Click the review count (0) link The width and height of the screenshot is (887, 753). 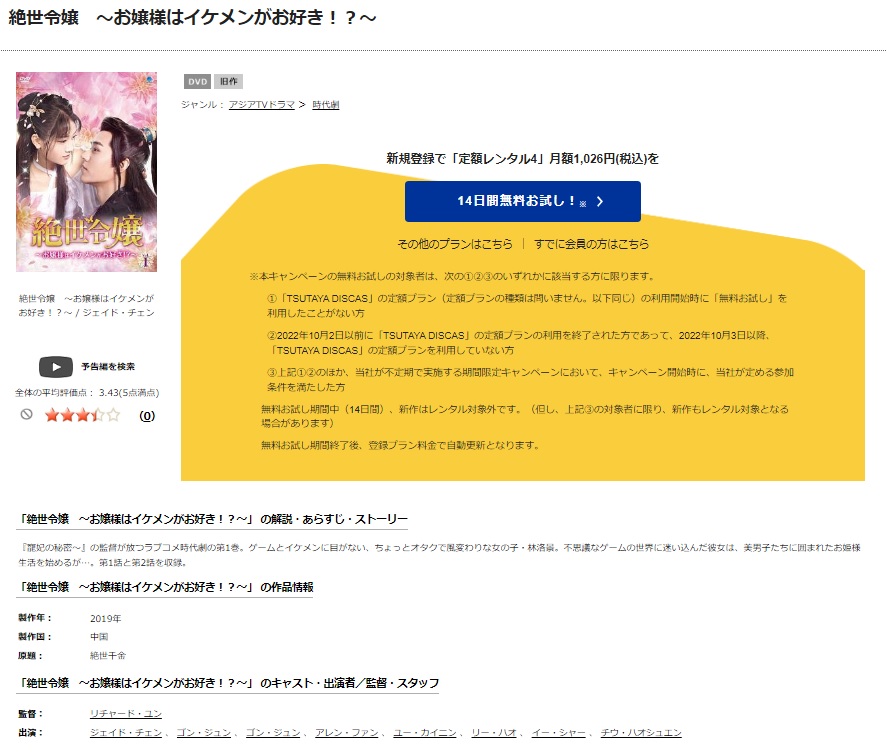147,416
